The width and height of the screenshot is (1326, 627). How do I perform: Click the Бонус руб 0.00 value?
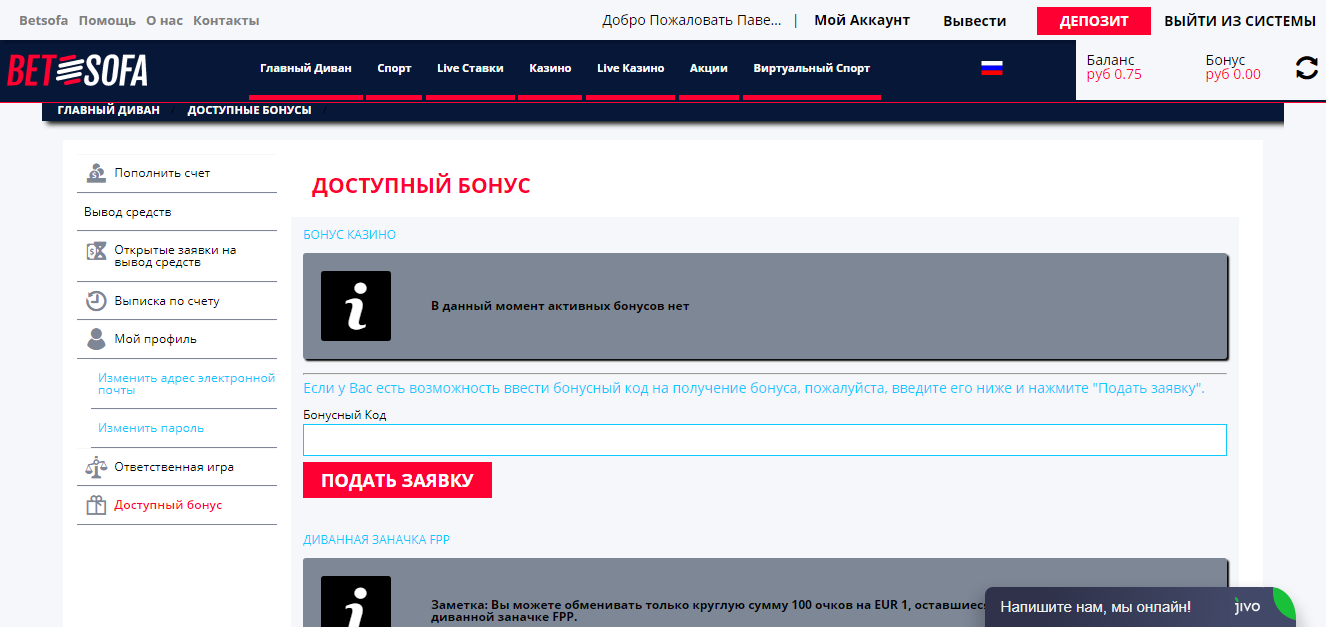click(x=1233, y=74)
